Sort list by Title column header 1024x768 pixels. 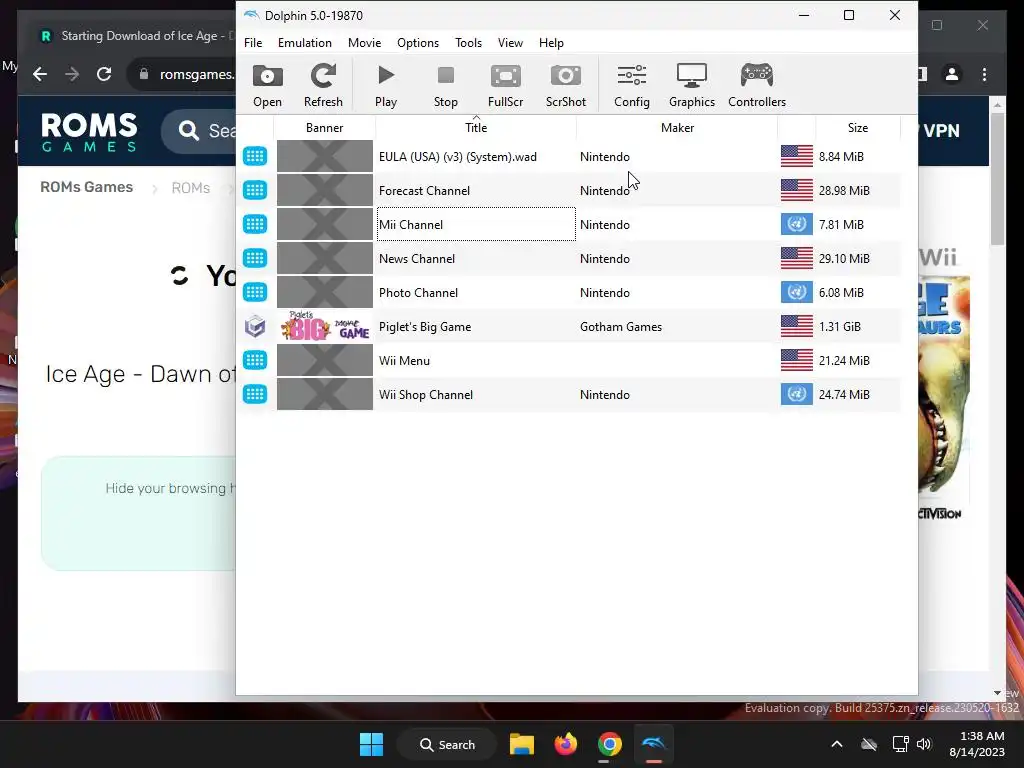click(475, 127)
